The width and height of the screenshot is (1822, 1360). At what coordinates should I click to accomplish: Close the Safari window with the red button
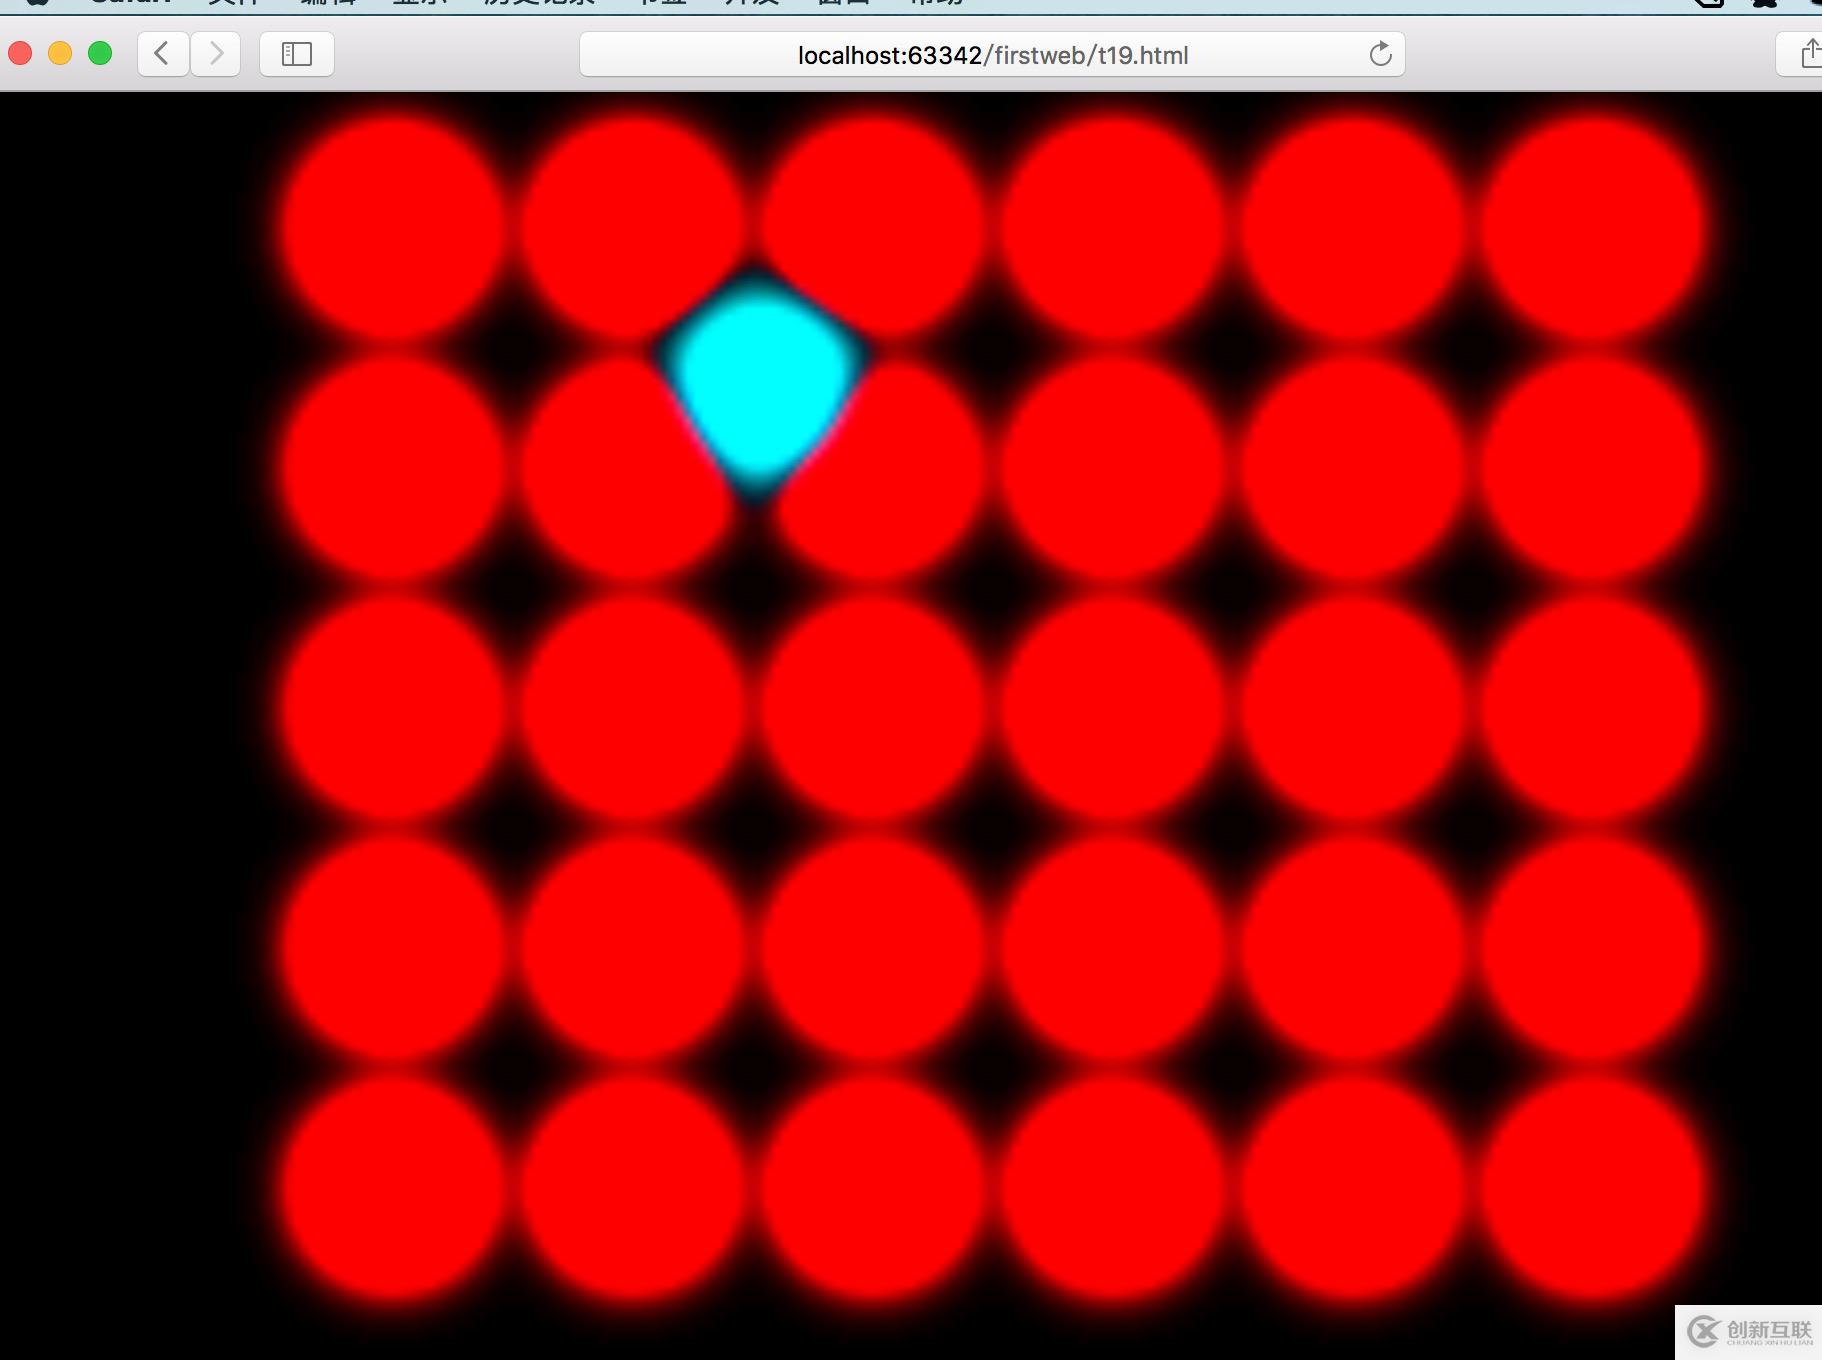coord(20,53)
